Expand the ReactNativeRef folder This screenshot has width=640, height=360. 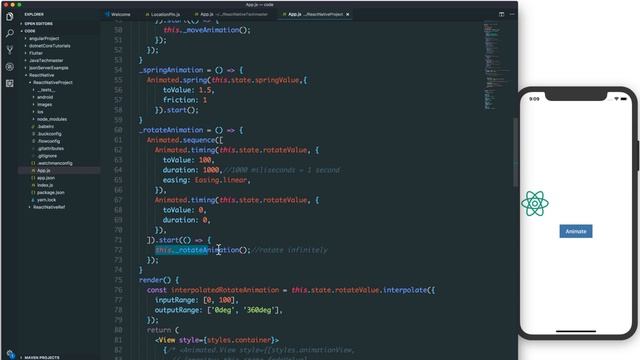tap(49, 207)
